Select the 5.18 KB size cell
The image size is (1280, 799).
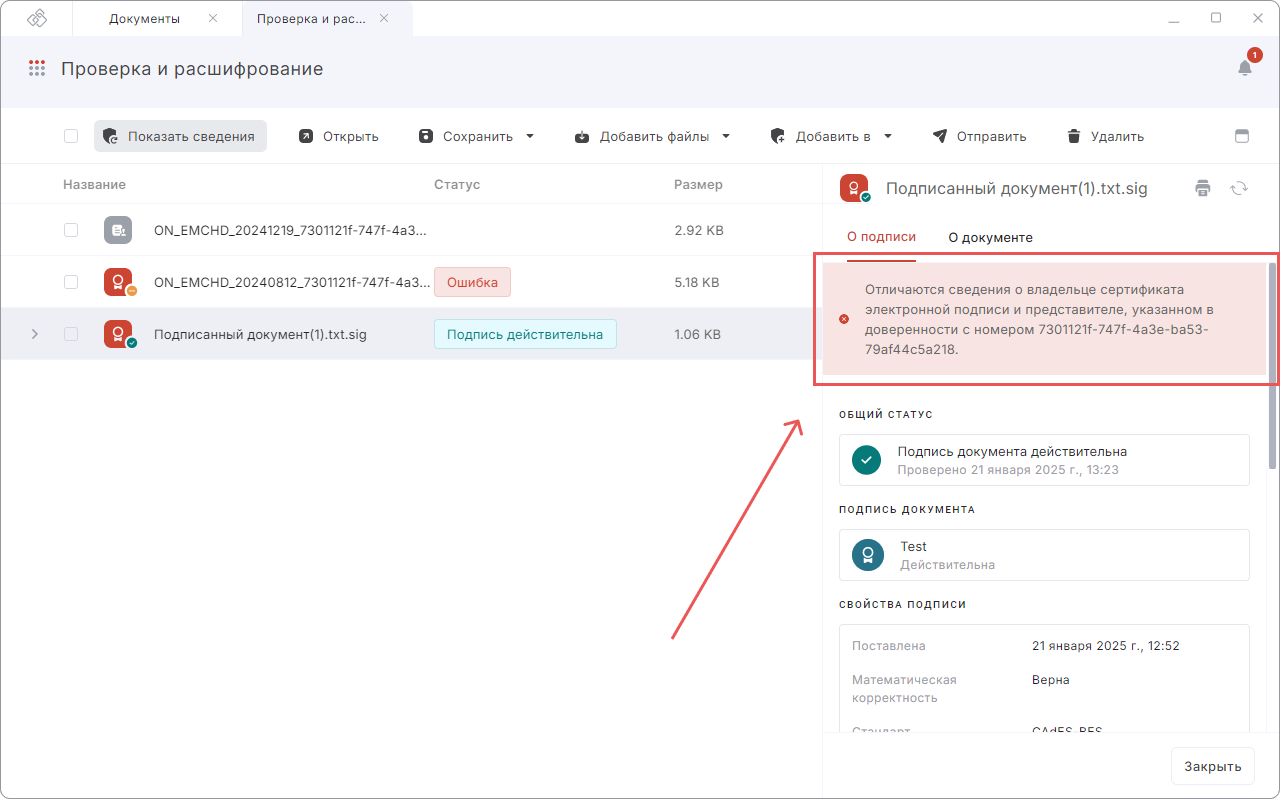(x=697, y=282)
